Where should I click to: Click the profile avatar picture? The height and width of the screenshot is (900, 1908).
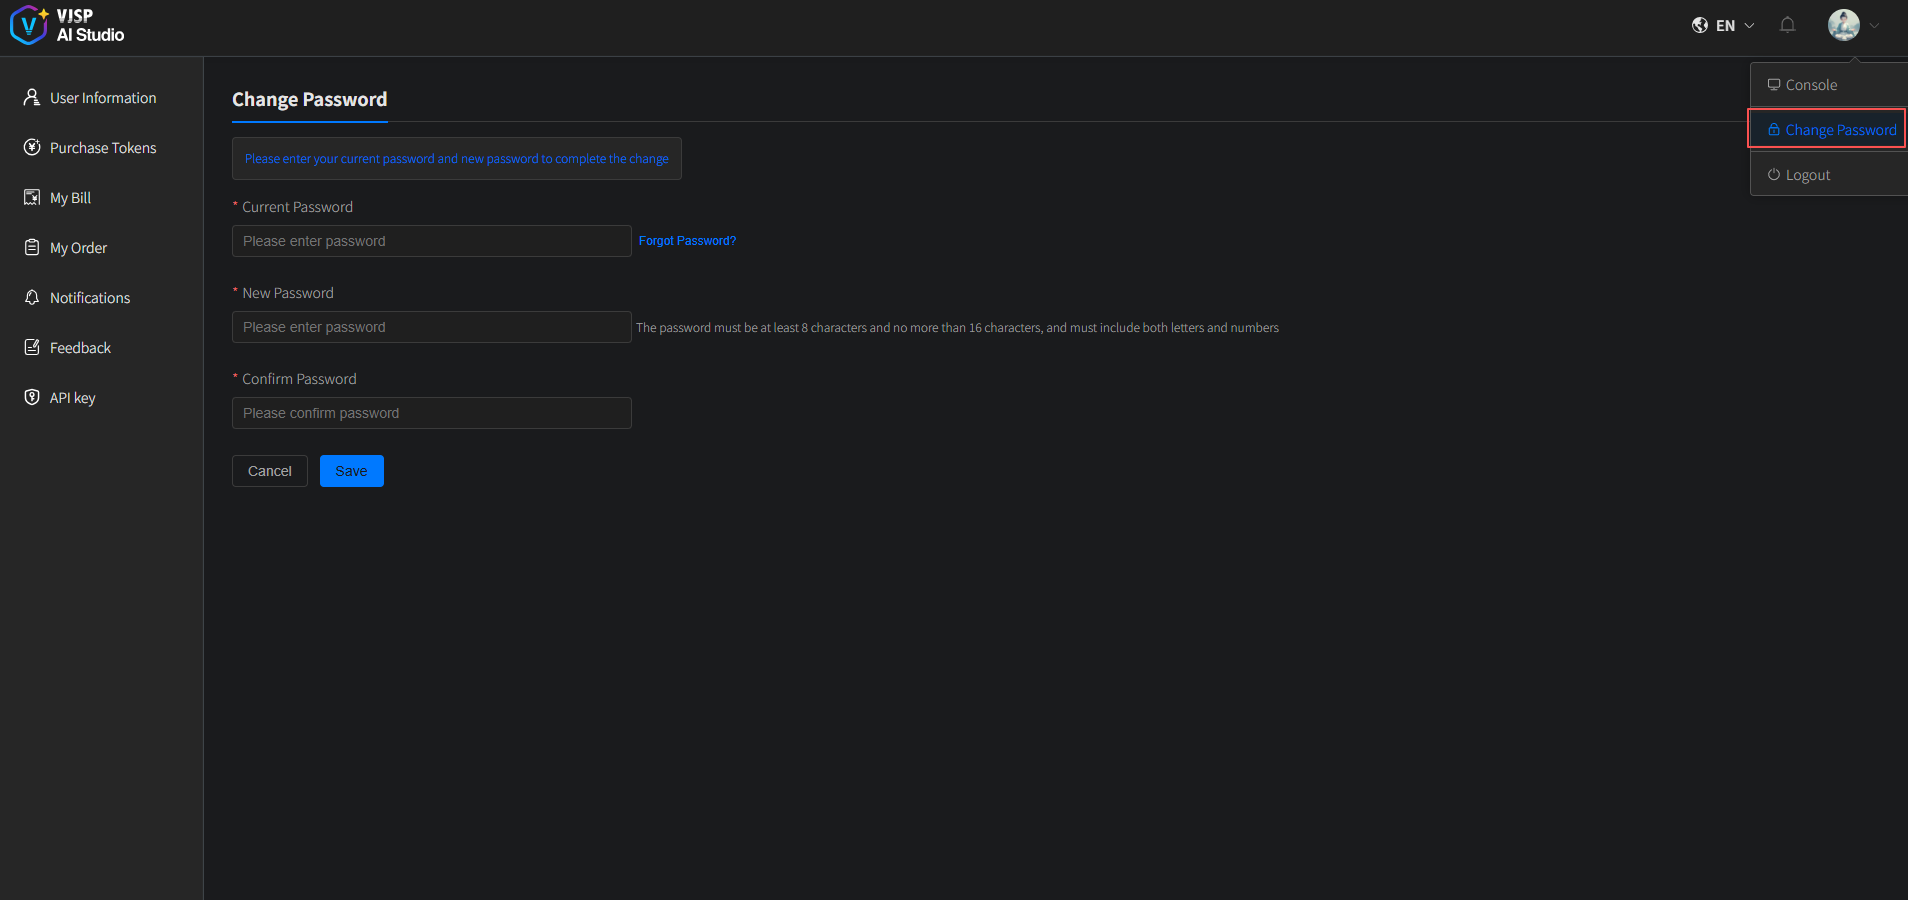(x=1843, y=25)
